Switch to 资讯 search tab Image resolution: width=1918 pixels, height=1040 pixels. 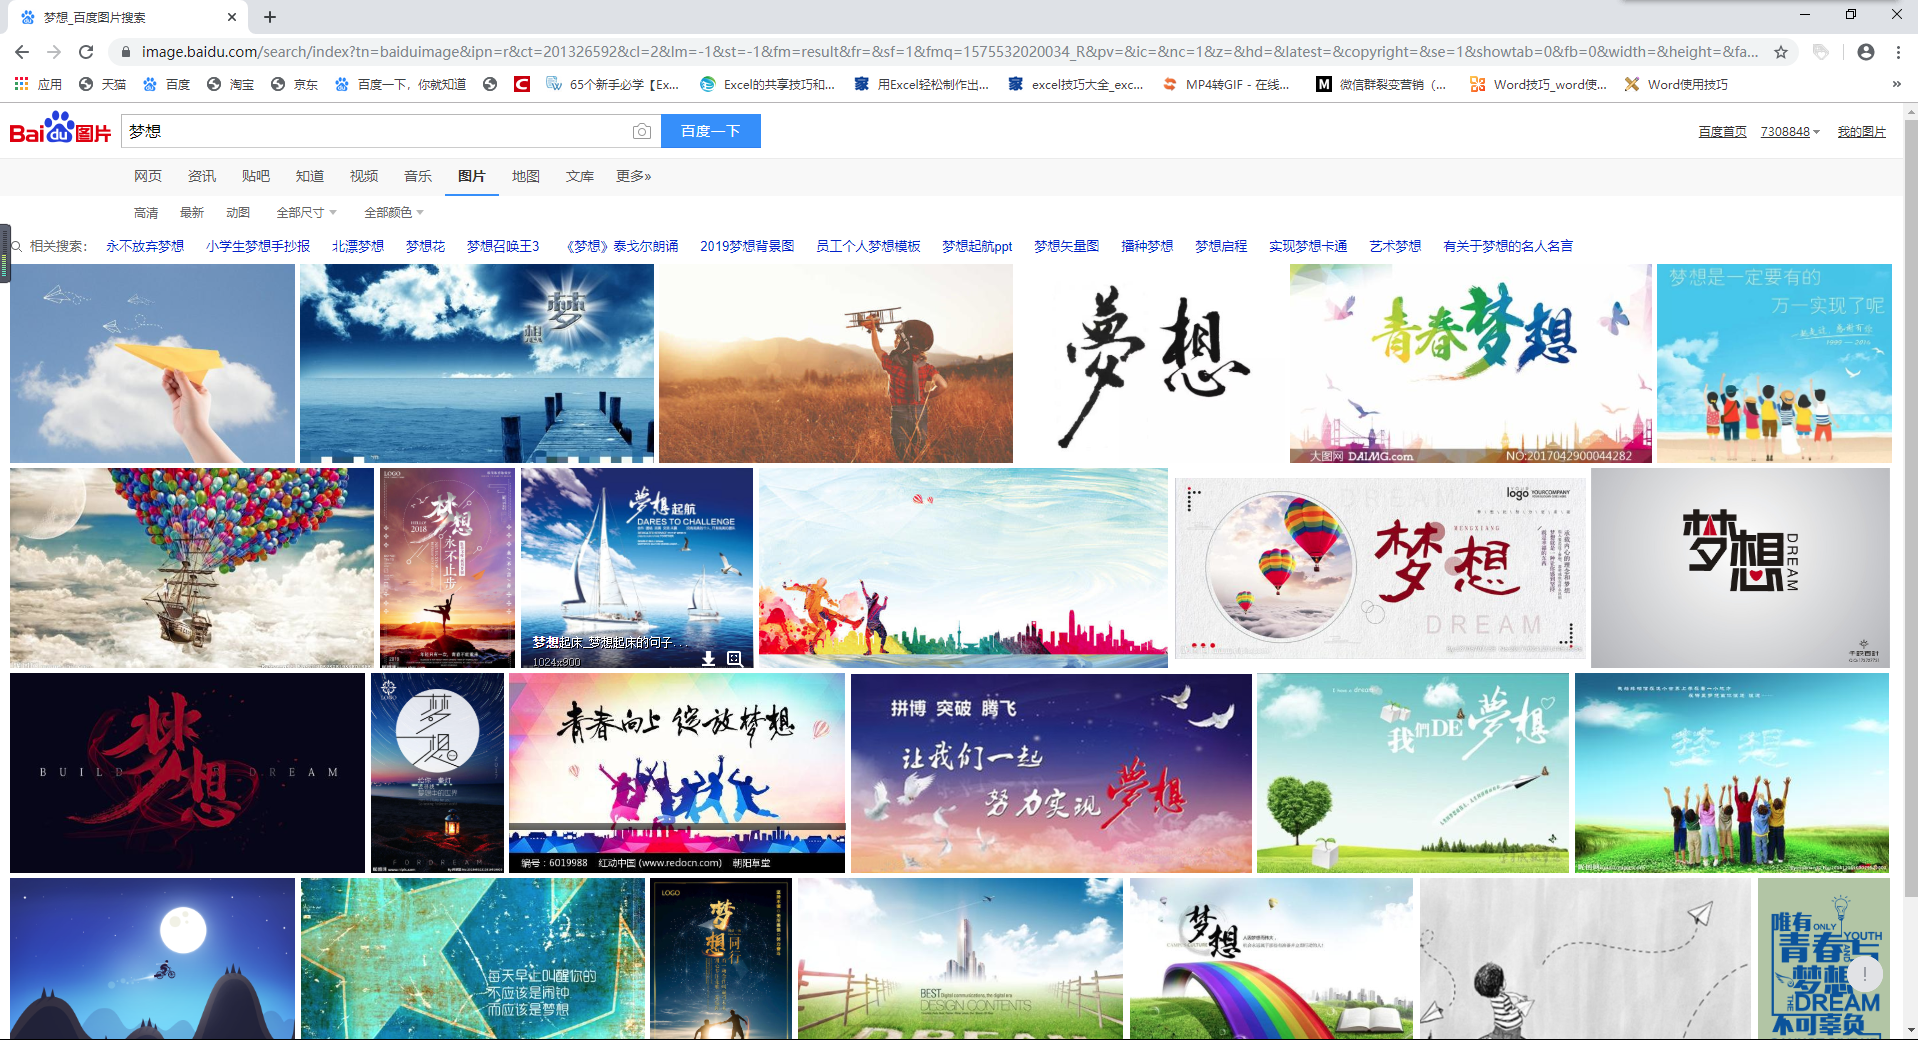click(x=202, y=176)
